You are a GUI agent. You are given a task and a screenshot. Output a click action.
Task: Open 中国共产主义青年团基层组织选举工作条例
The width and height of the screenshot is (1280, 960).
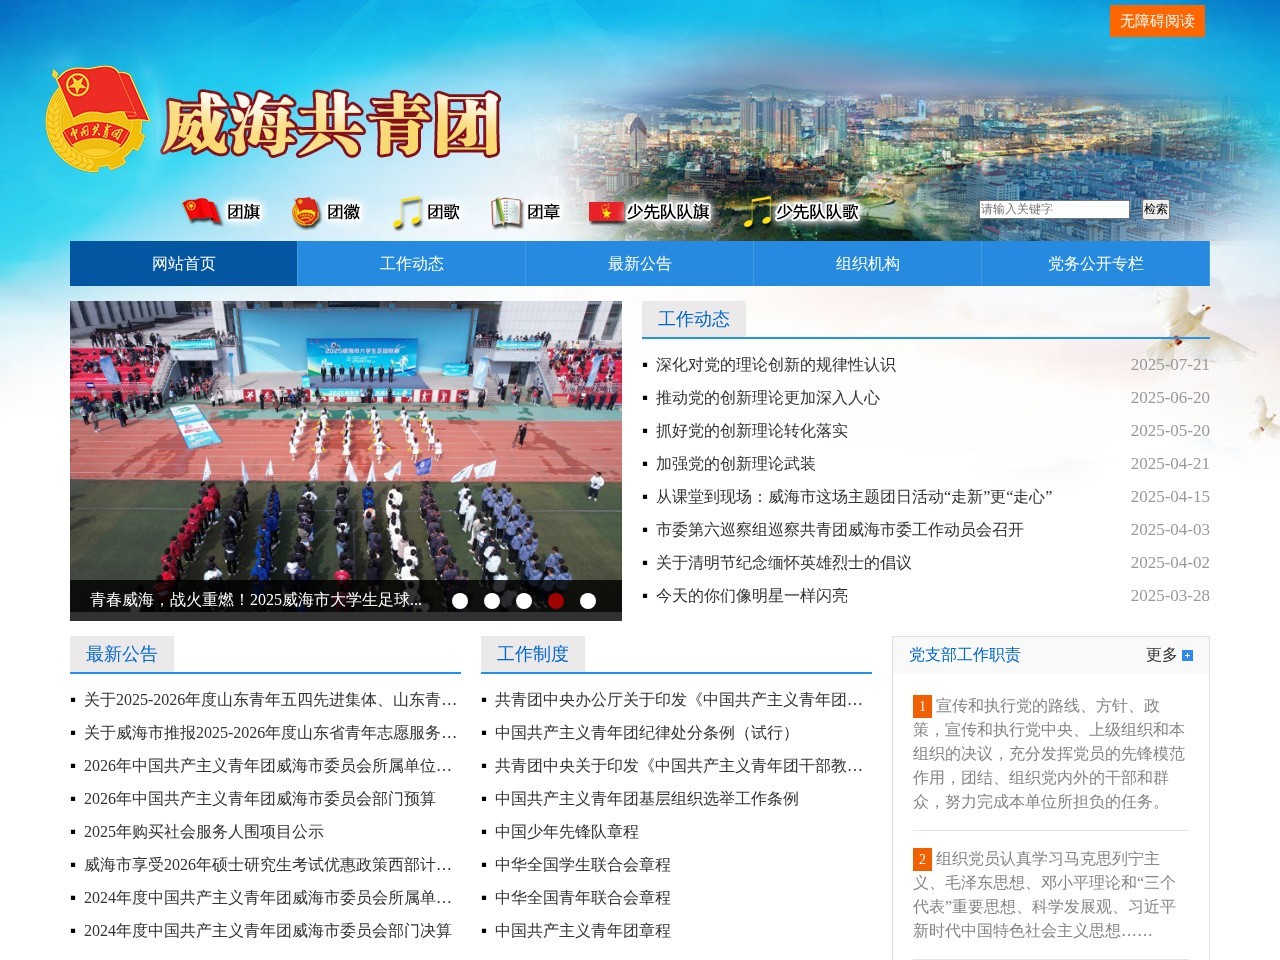(x=647, y=799)
